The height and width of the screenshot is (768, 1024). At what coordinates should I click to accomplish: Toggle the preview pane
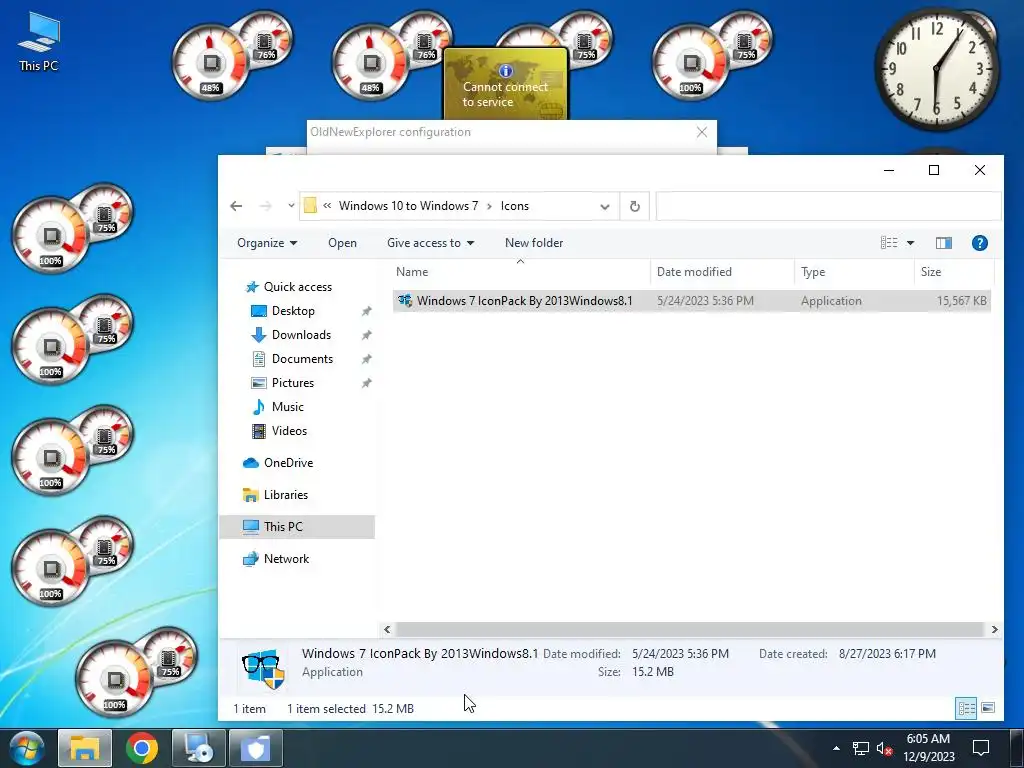pos(944,243)
